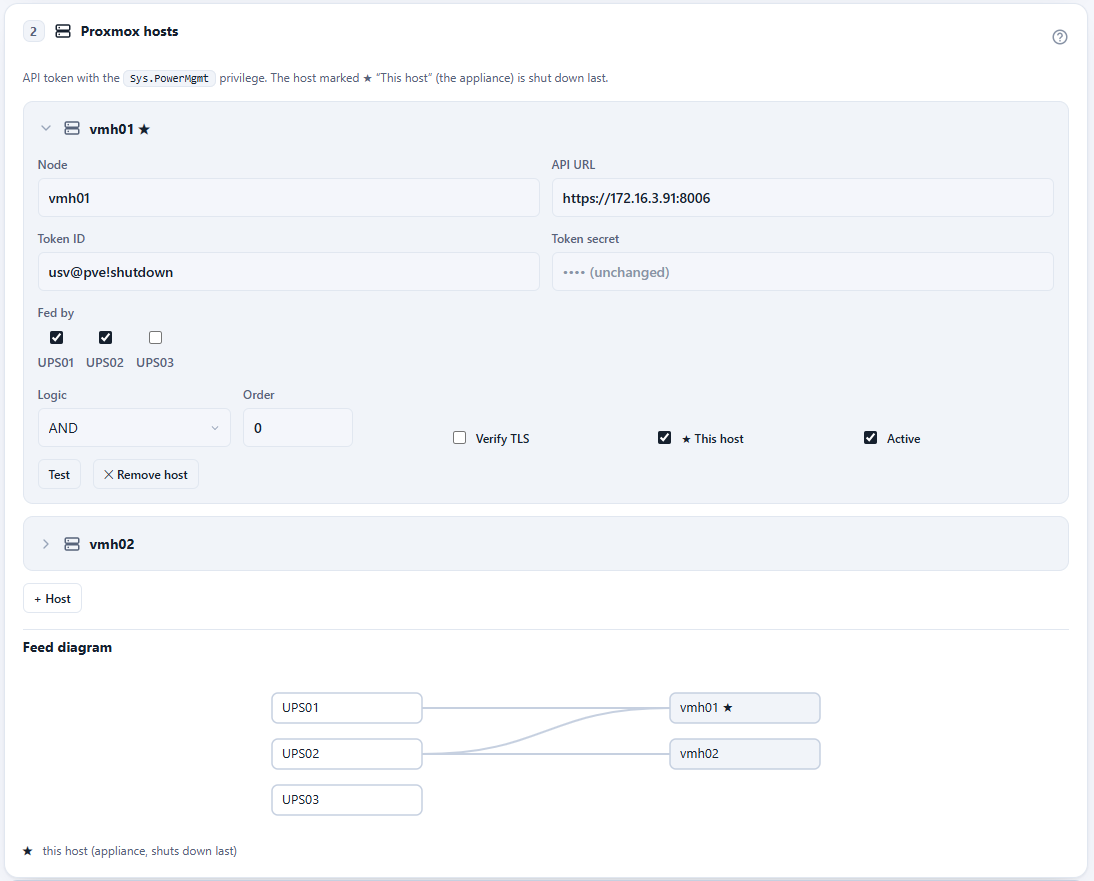The height and width of the screenshot is (881, 1094).
Task: Uncheck the UPS01 fed-by checkbox
Action: coord(57,338)
